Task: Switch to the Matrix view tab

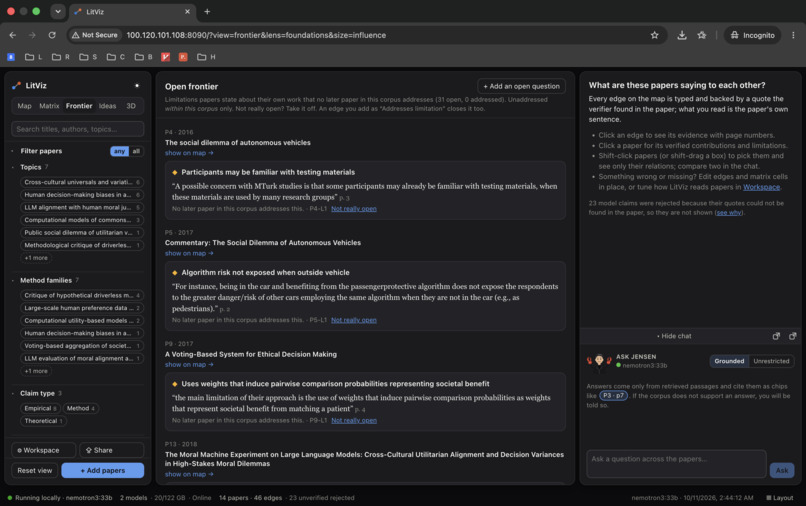Action: pyautogui.click(x=49, y=106)
